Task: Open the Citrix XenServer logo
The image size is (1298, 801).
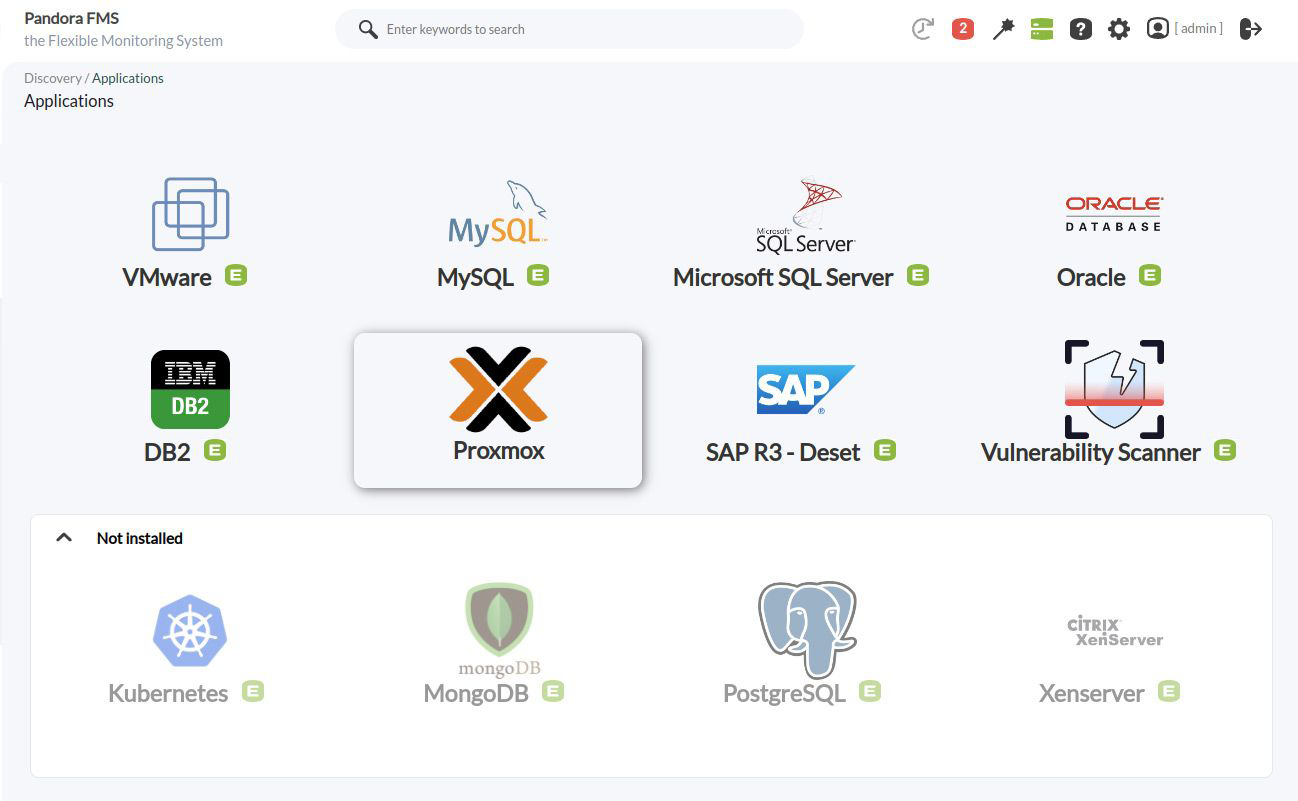Action: coord(1113,630)
